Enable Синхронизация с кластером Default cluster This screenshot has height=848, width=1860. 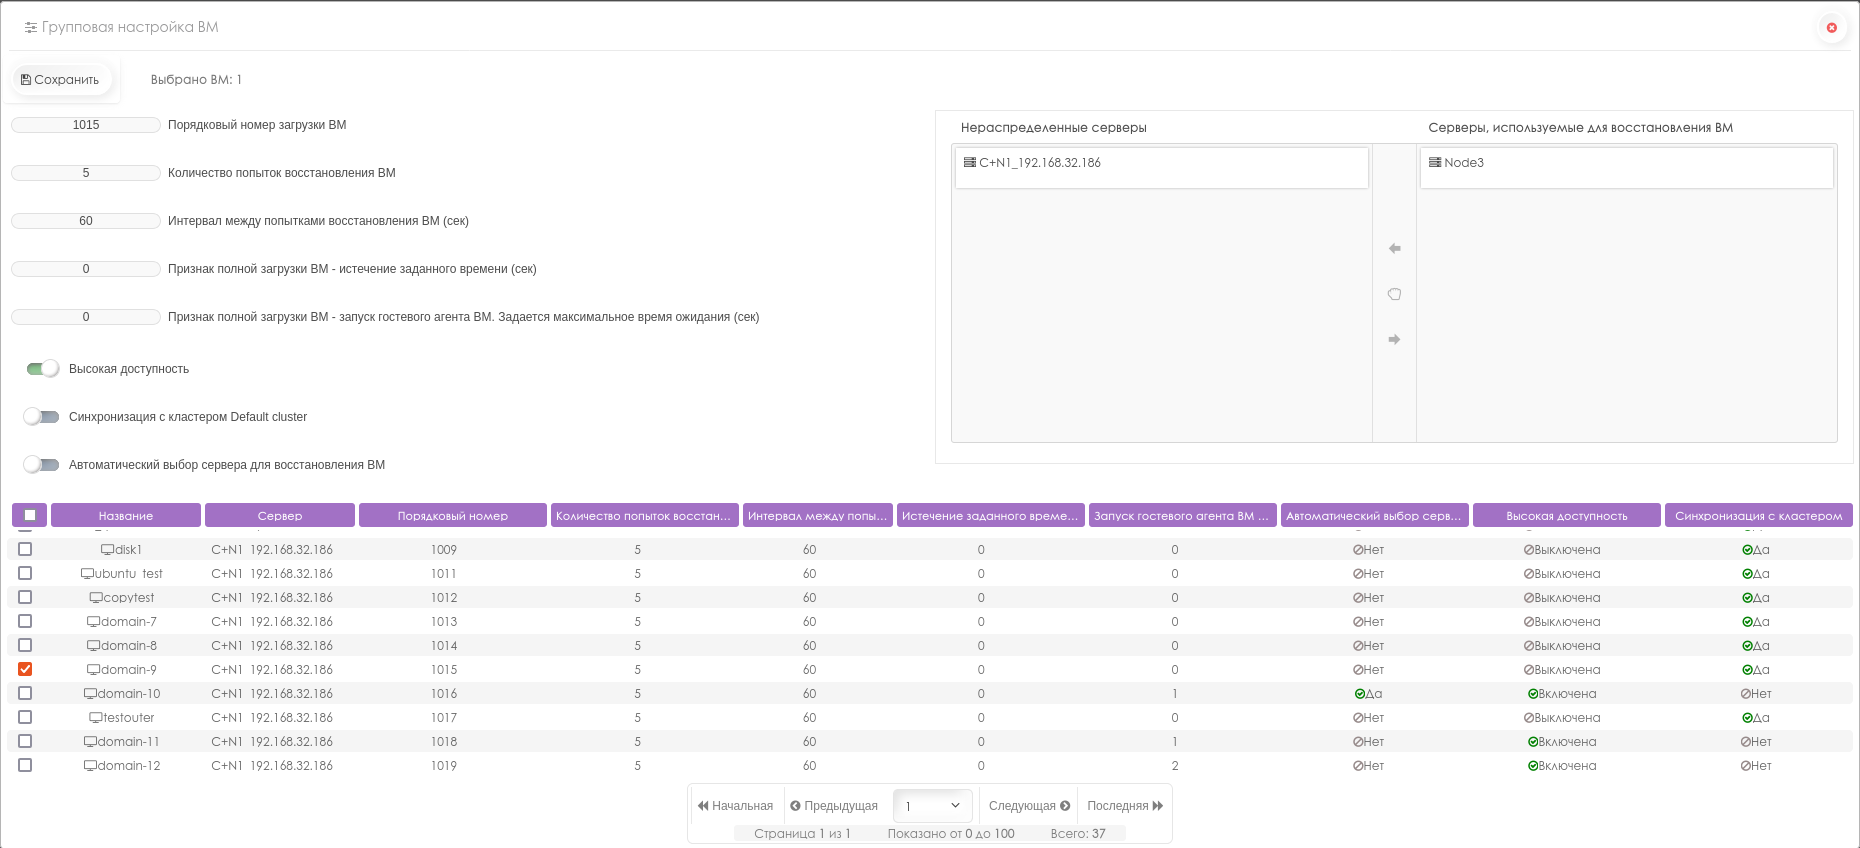coord(42,417)
